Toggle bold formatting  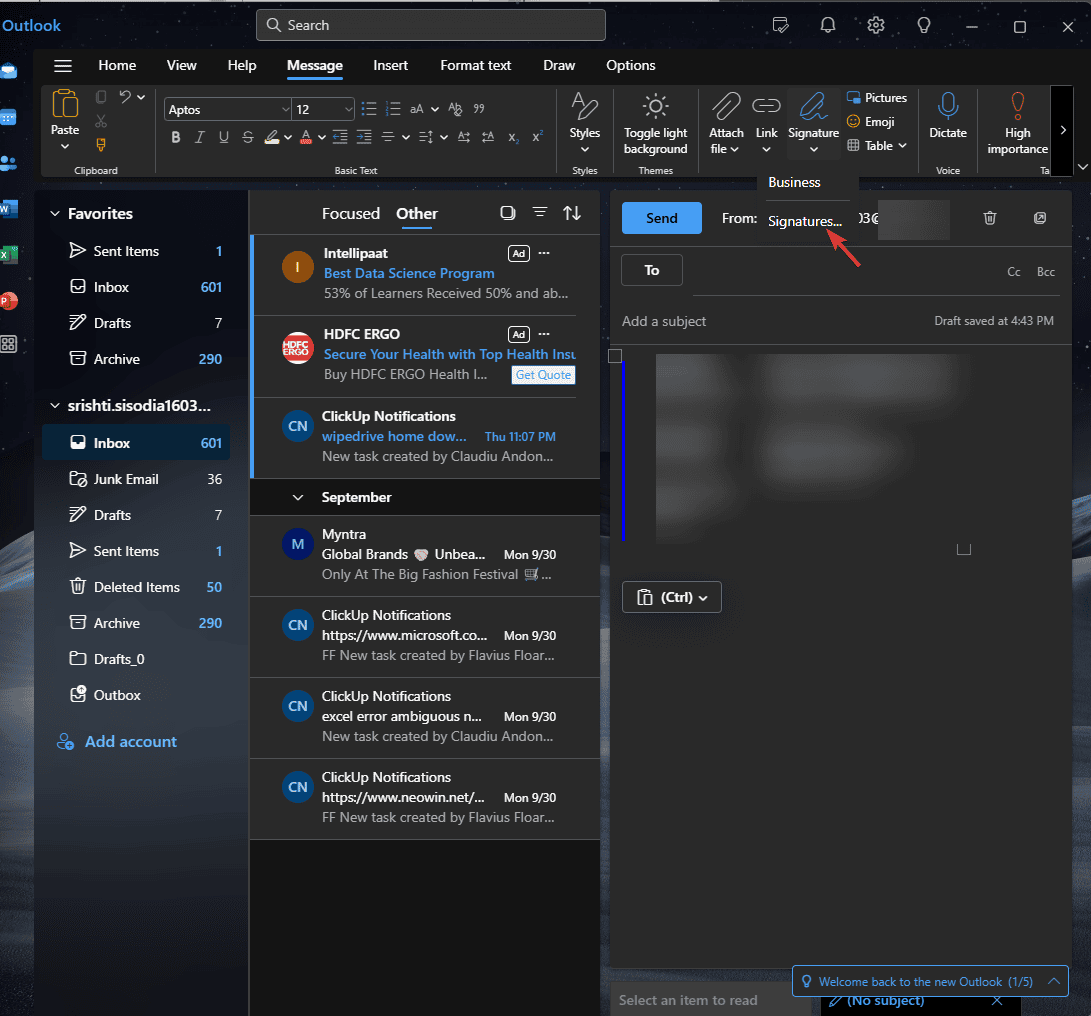[175, 137]
